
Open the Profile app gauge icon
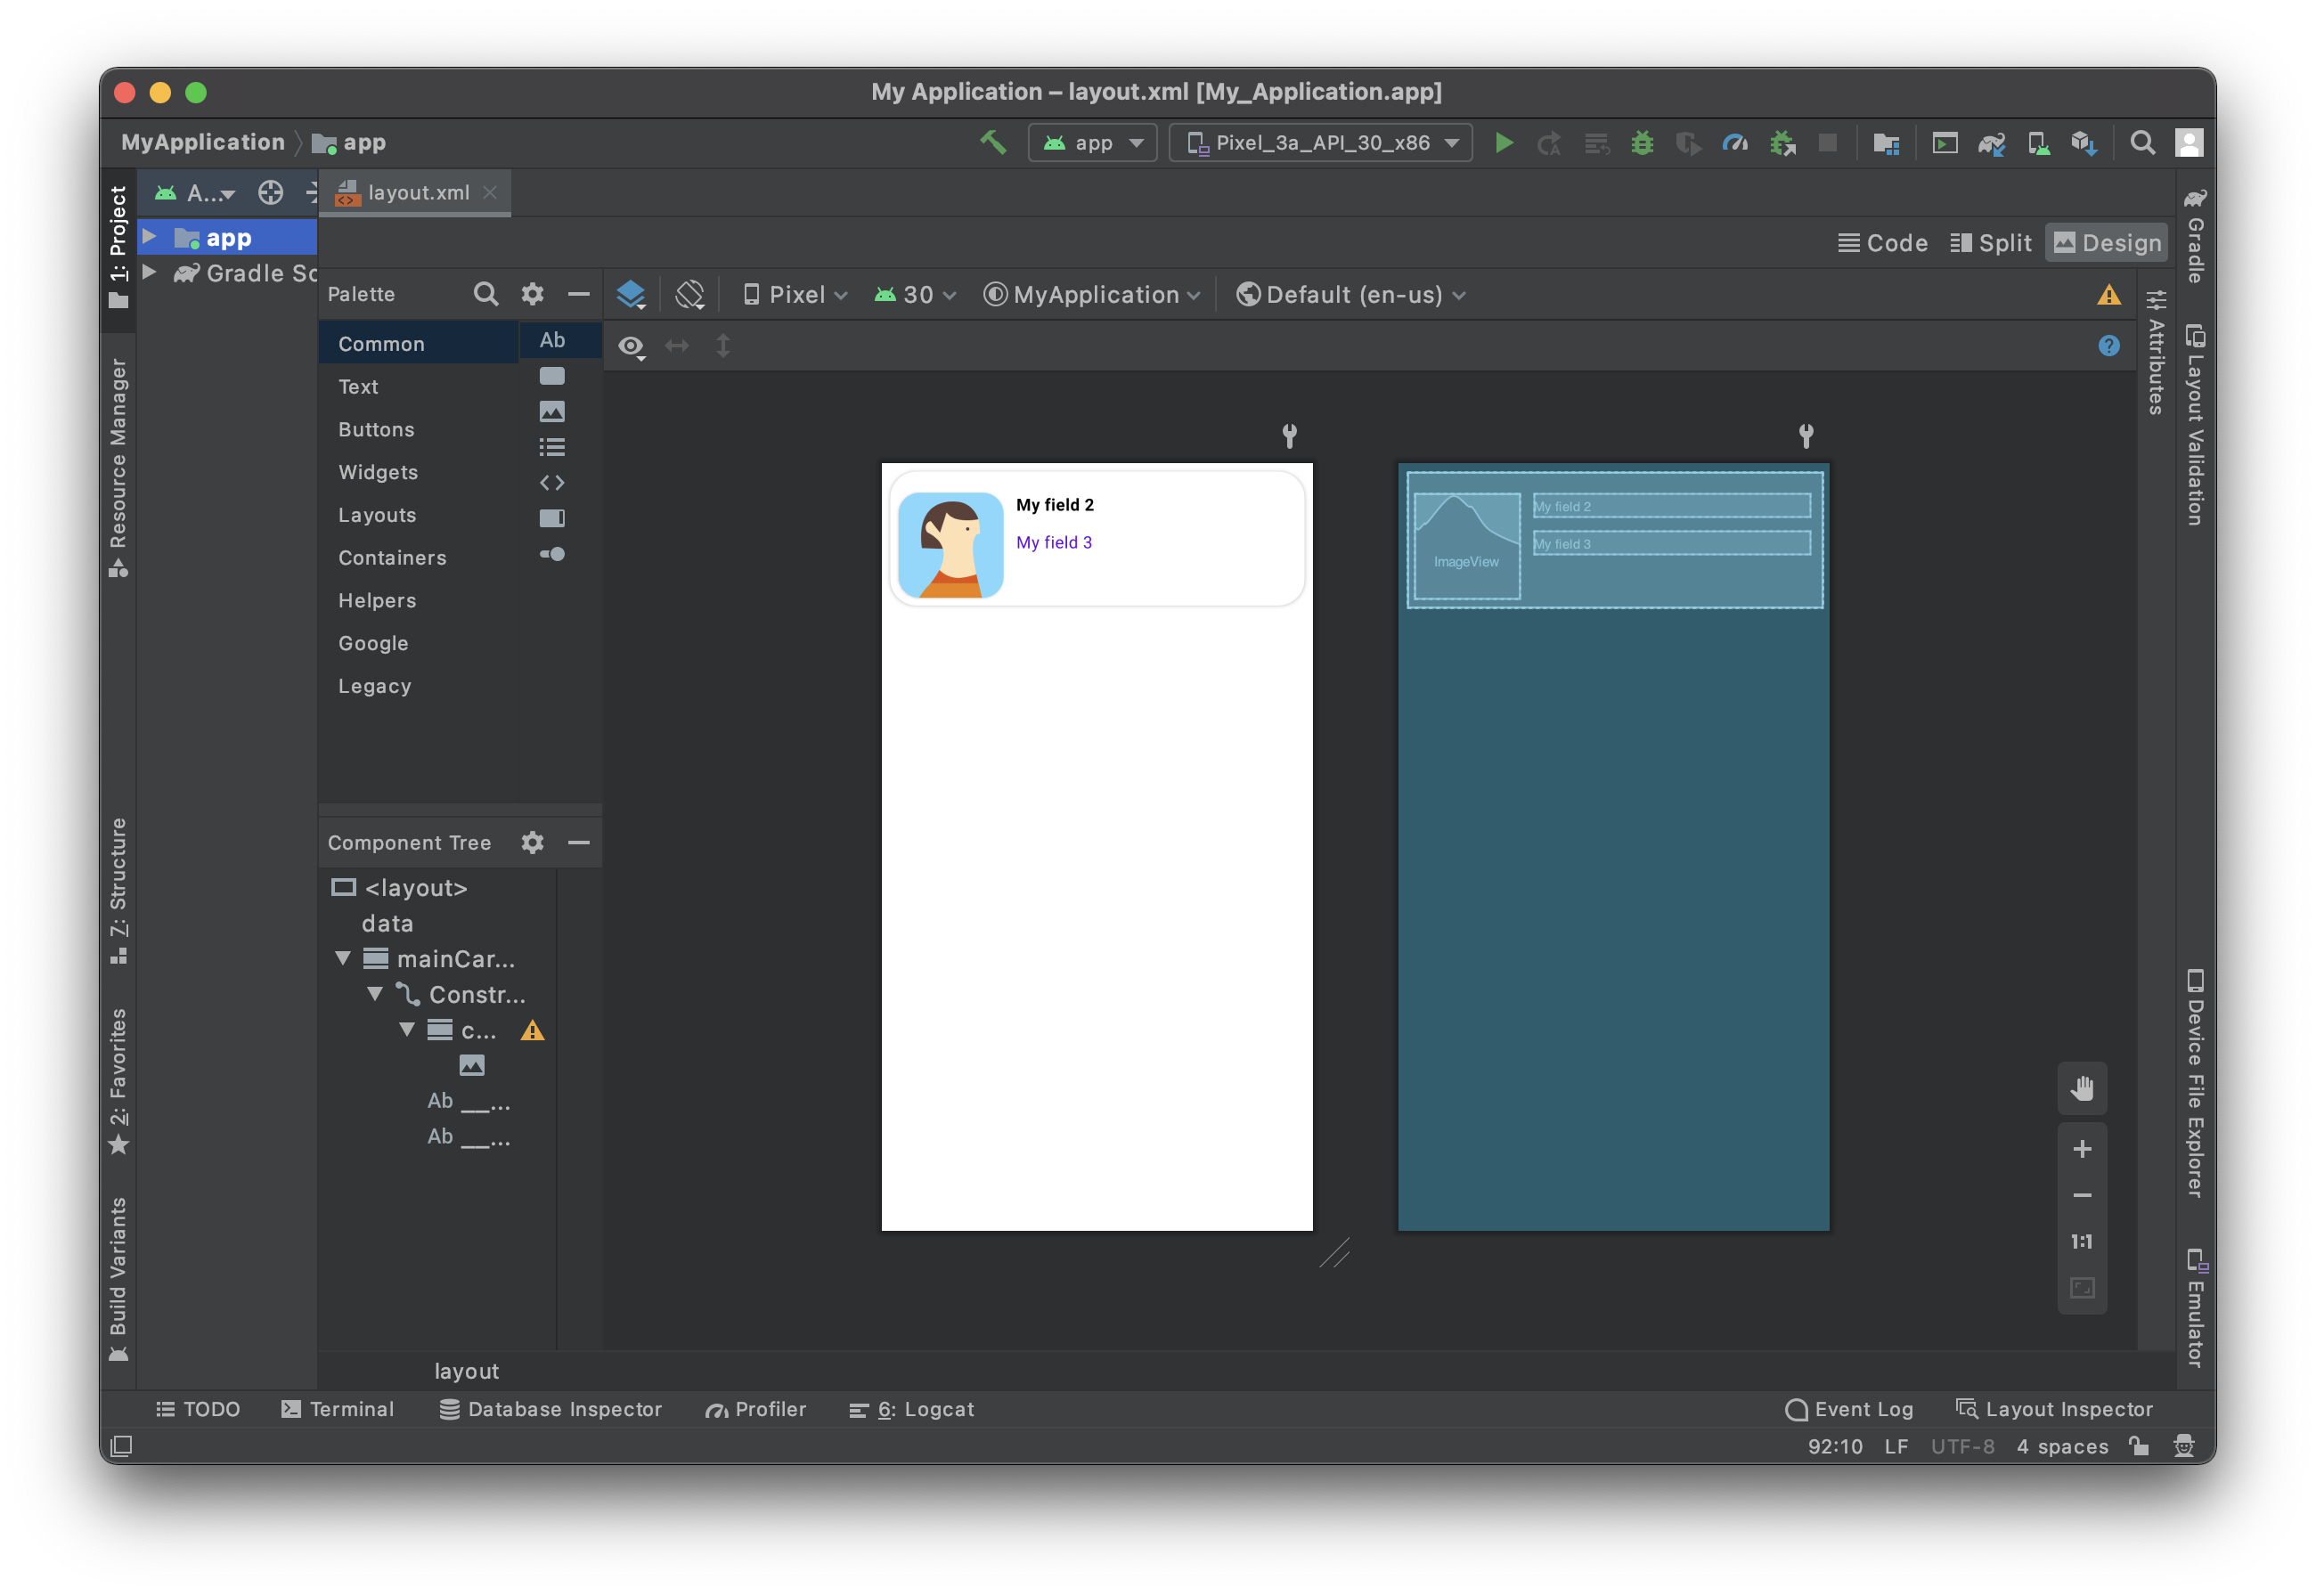coord(1735,143)
